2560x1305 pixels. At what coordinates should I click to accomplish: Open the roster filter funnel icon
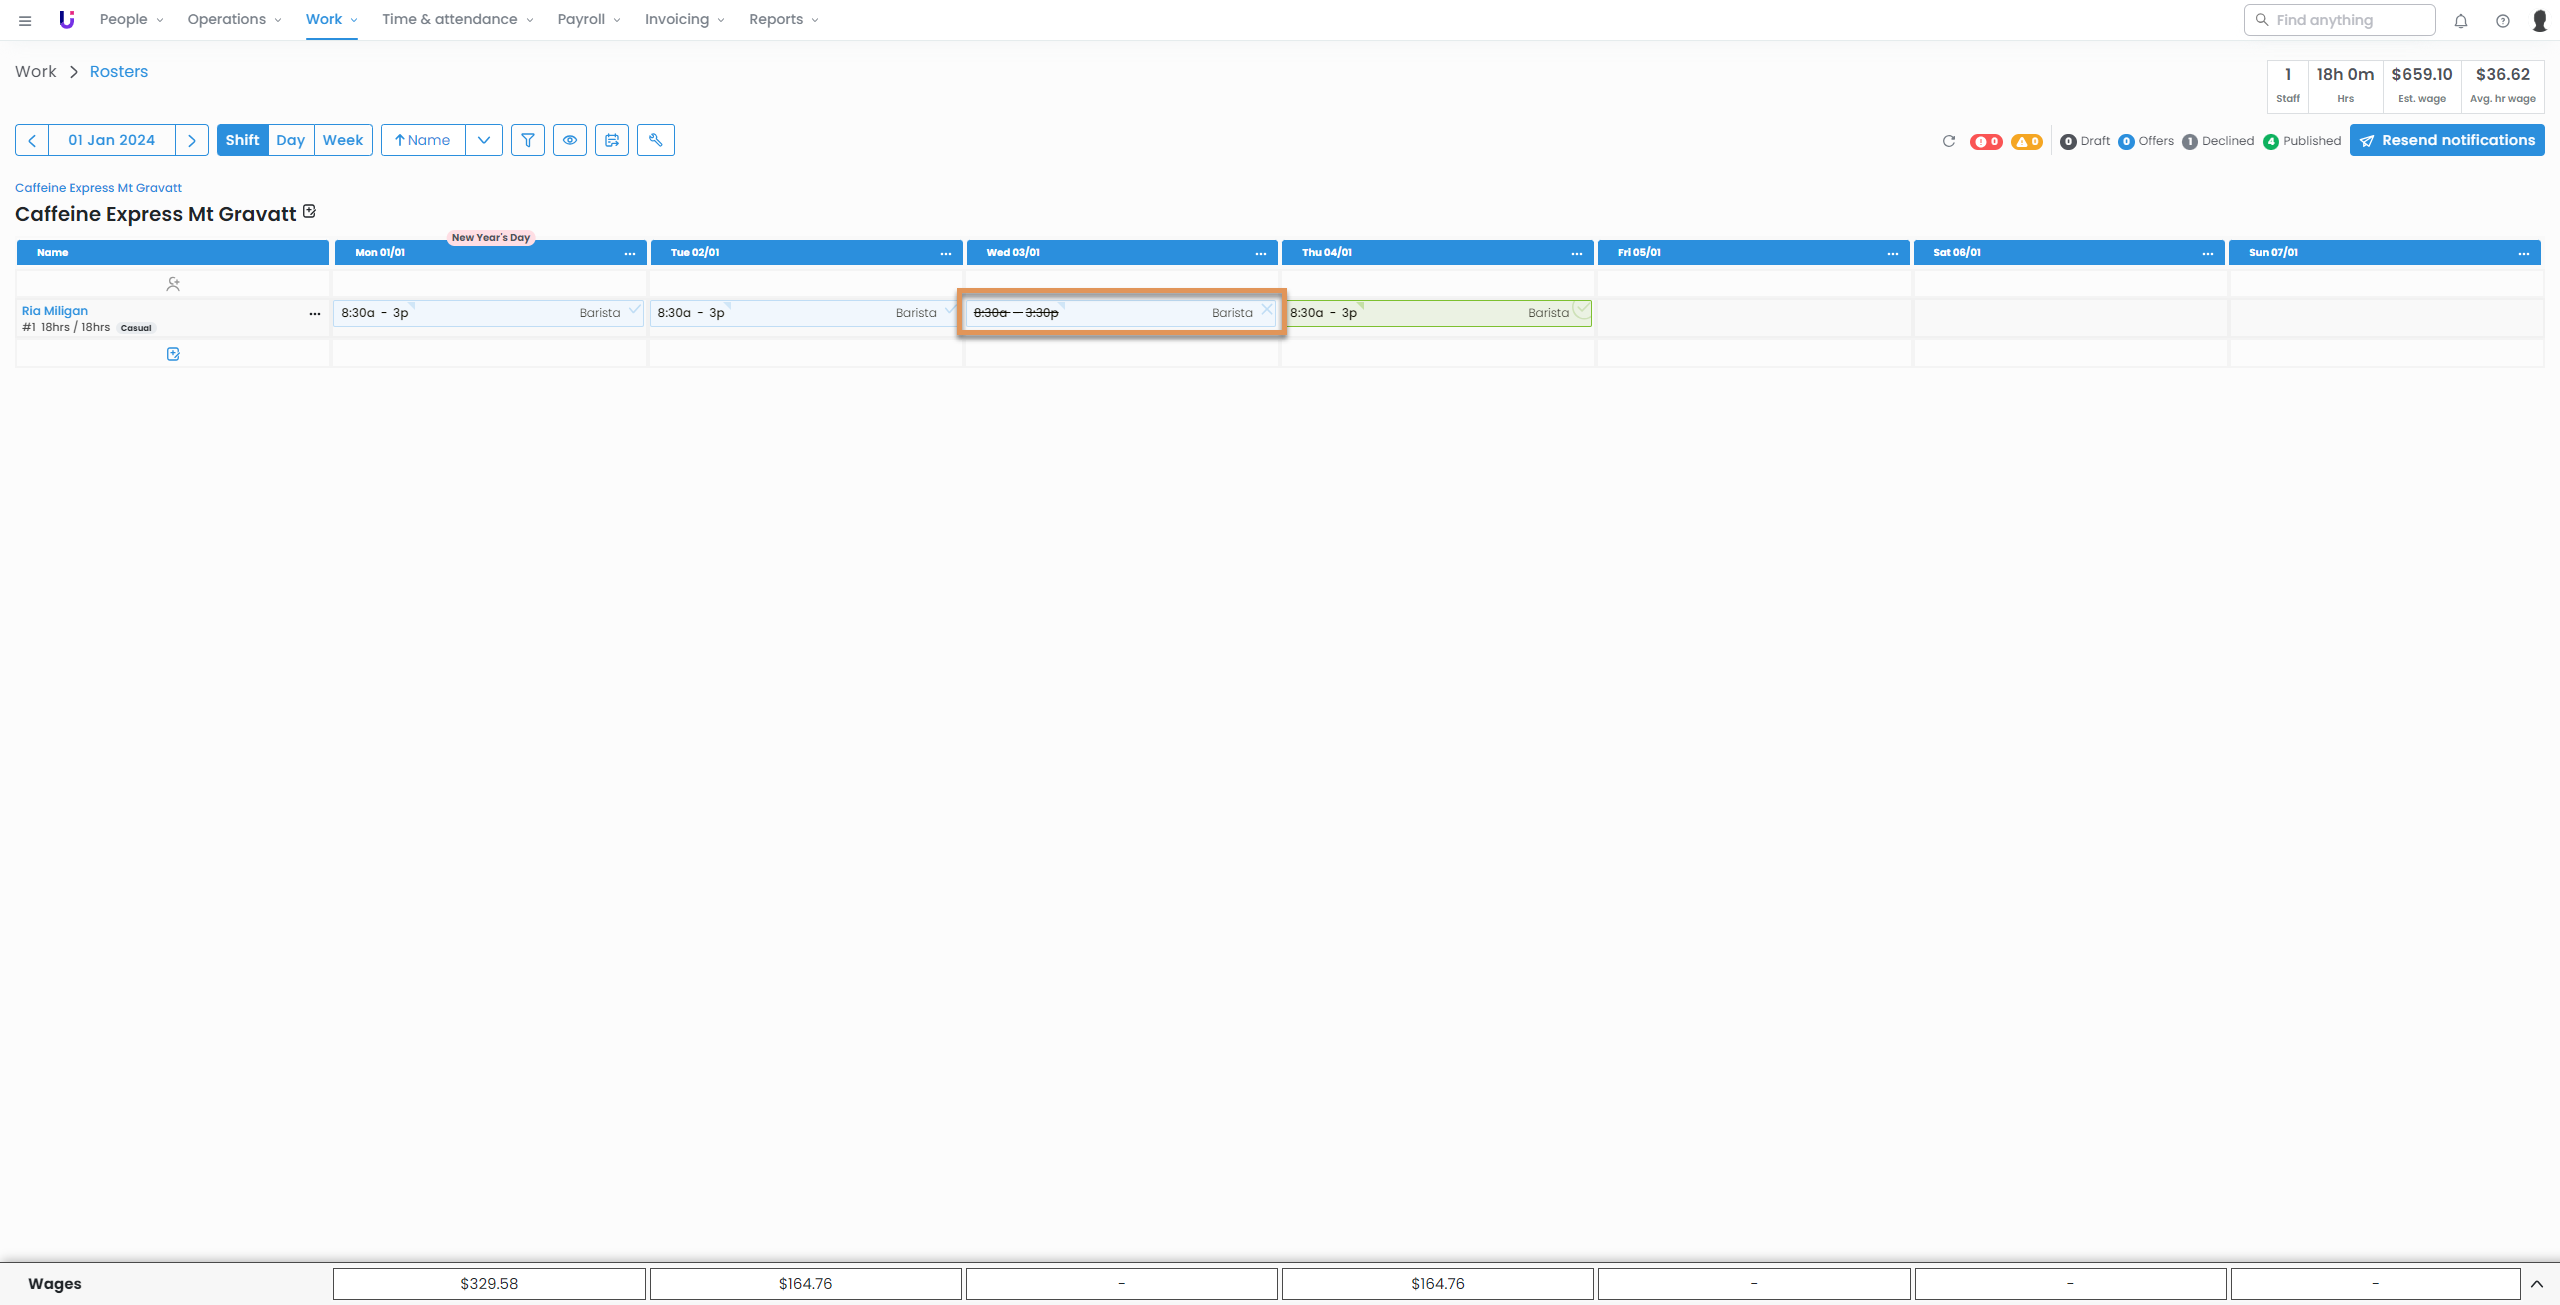click(x=527, y=140)
